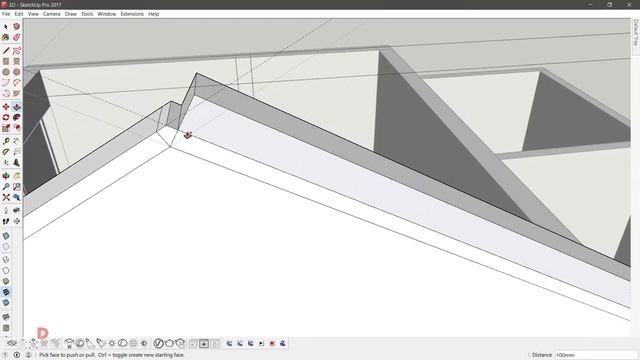640x360 pixels.
Task: Open the Tools menu
Action: click(87, 14)
